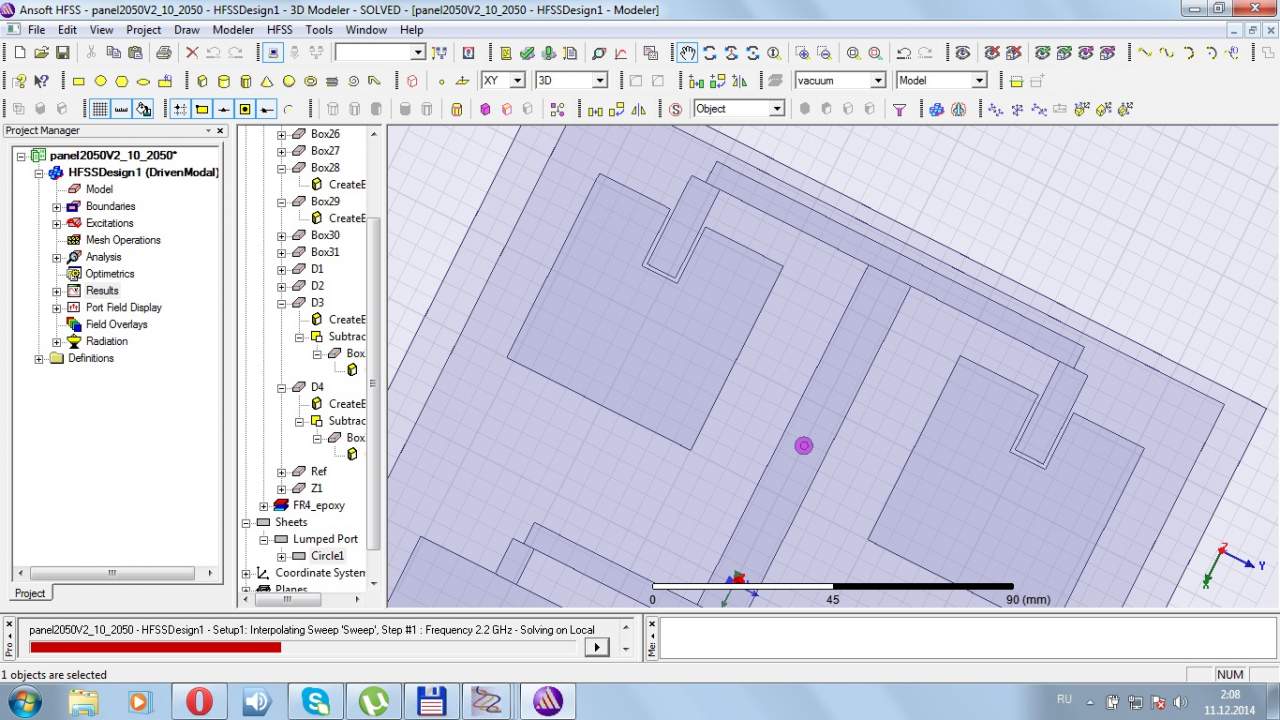1280x720 pixels.
Task: Open Opera browser from the taskbar
Action: pos(199,701)
